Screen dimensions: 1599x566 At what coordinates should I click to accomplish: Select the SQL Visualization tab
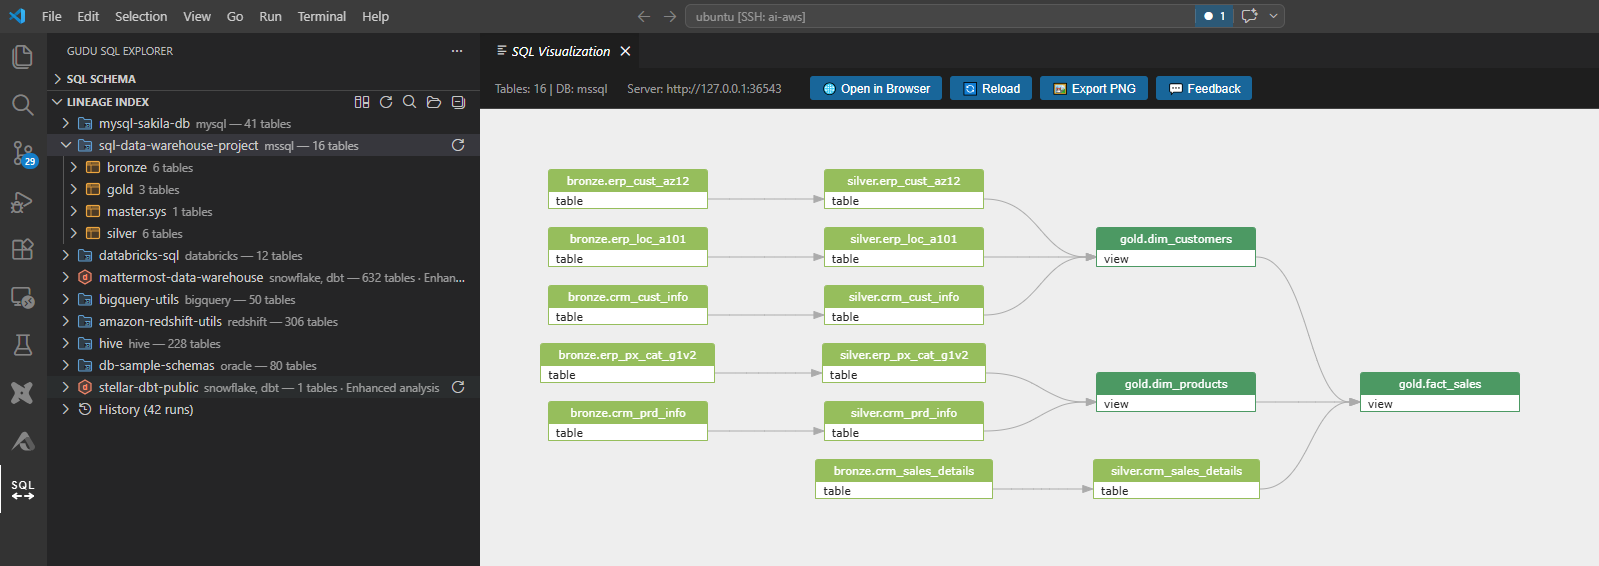tap(560, 51)
